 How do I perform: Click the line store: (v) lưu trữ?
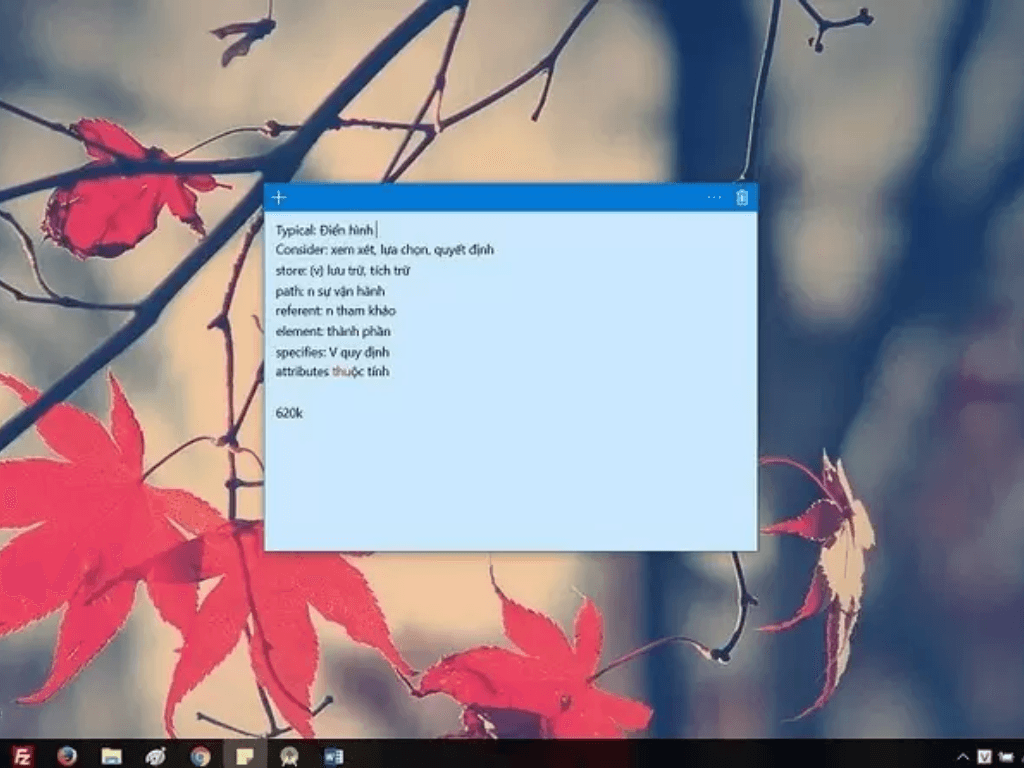330,270
